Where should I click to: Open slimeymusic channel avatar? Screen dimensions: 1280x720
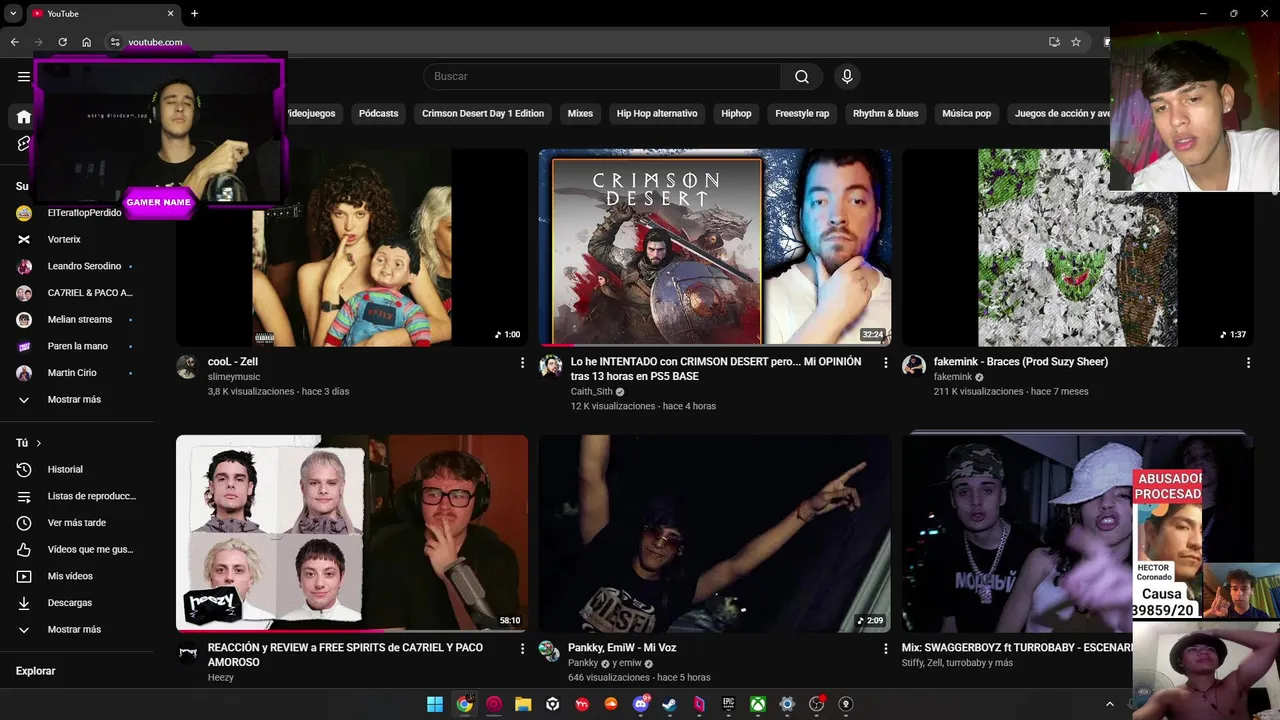[187, 366]
